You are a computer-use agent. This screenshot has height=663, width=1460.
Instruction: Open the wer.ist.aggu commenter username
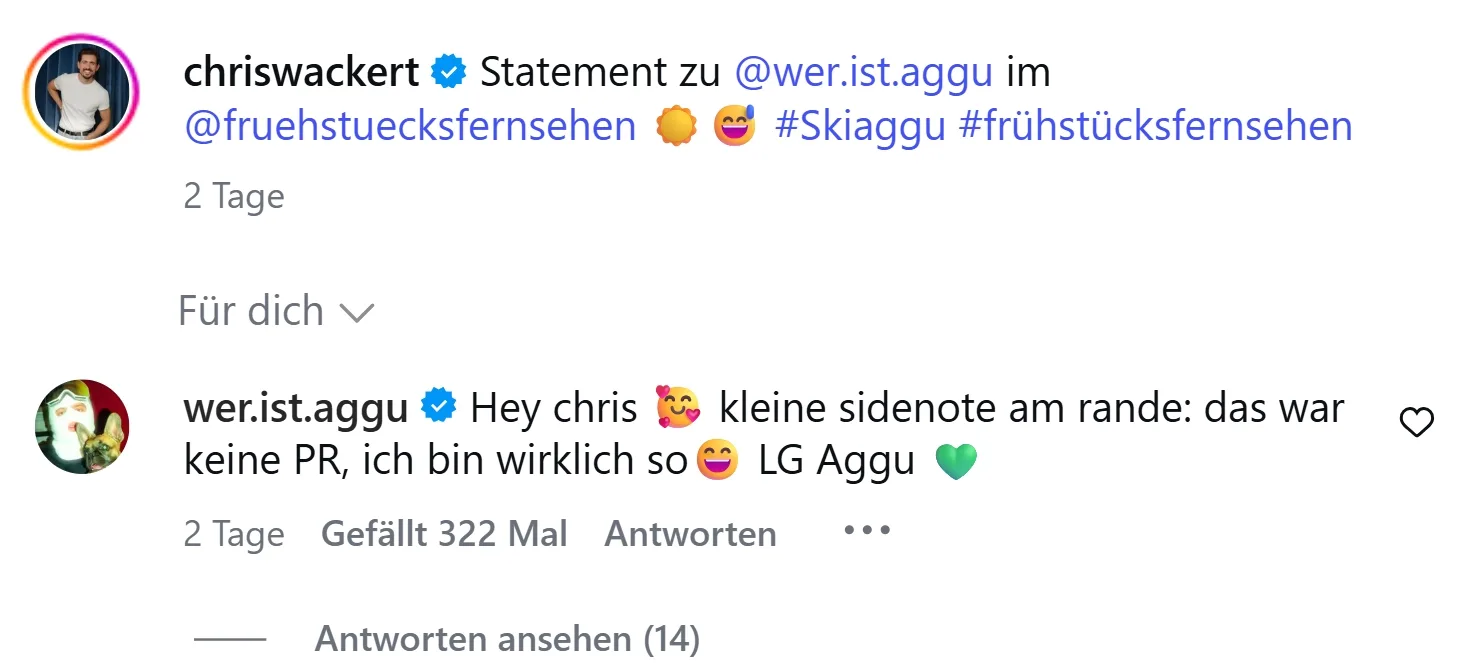point(296,408)
